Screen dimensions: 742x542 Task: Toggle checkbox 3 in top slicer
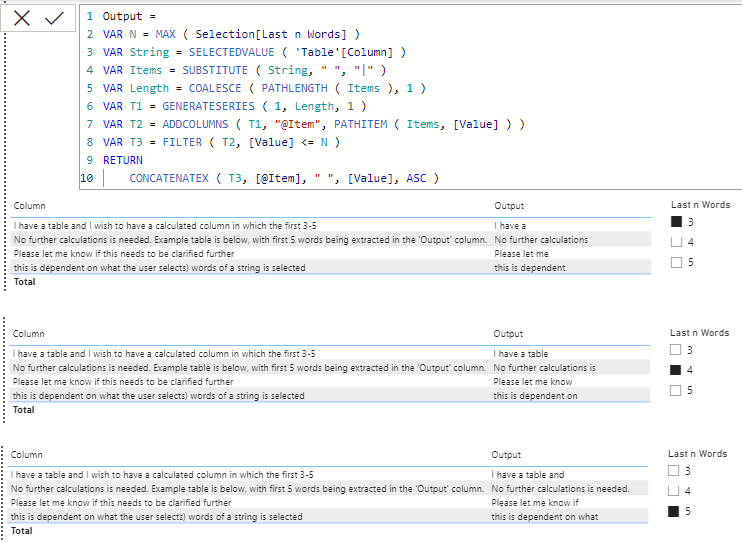(677, 222)
